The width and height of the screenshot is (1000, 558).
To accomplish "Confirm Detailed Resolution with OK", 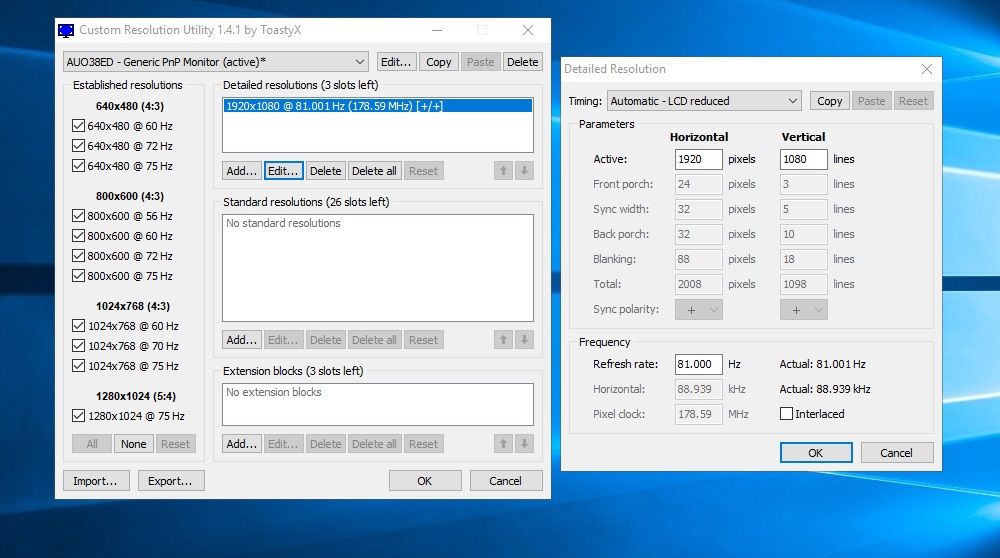I will pos(816,453).
